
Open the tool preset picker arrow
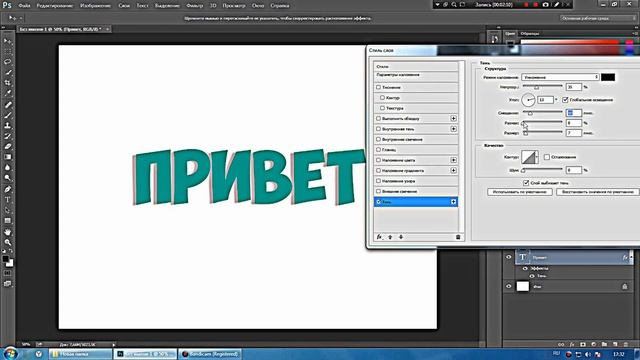coord(21,18)
